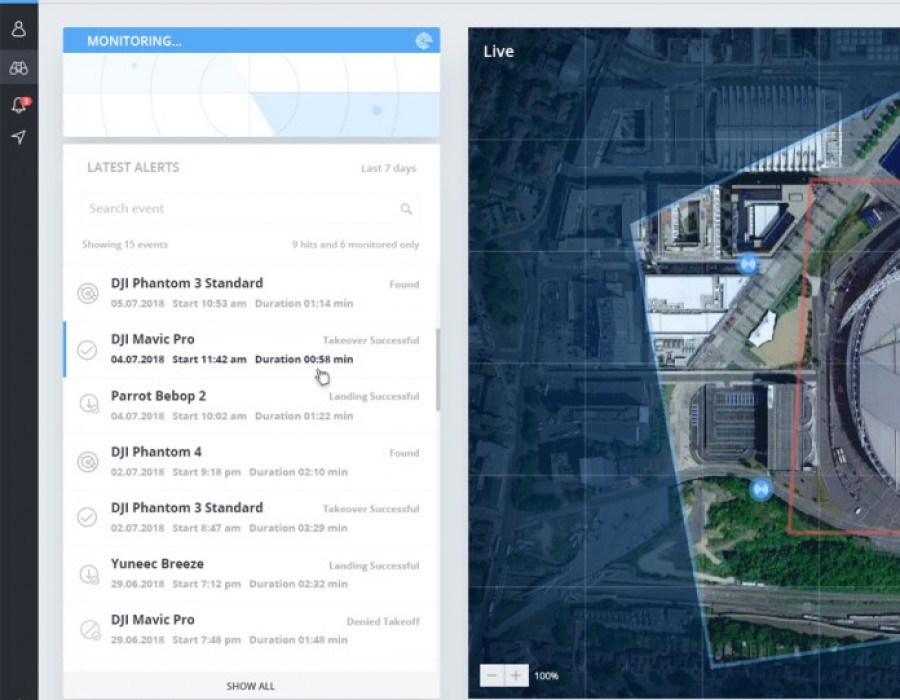Click the navigation arrow sidebar icon
The width and height of the screenshot is (900, 700).
coord(18,137)
